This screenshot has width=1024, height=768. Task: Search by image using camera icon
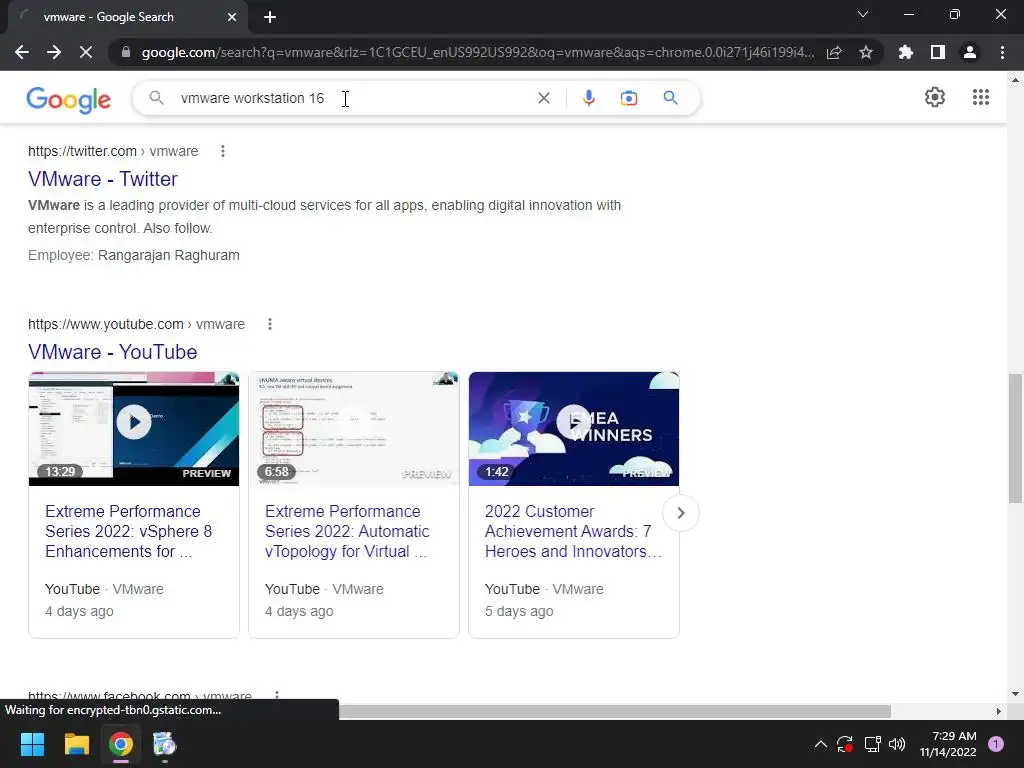(x=628, y=98)
